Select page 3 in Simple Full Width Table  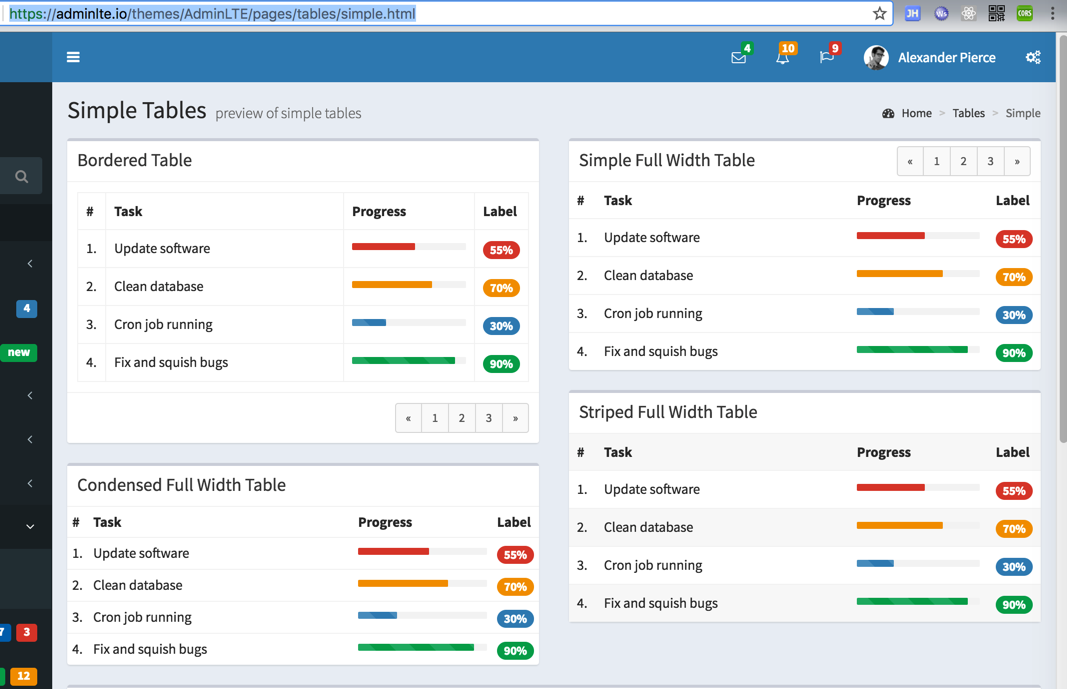(x=990, y=161)
